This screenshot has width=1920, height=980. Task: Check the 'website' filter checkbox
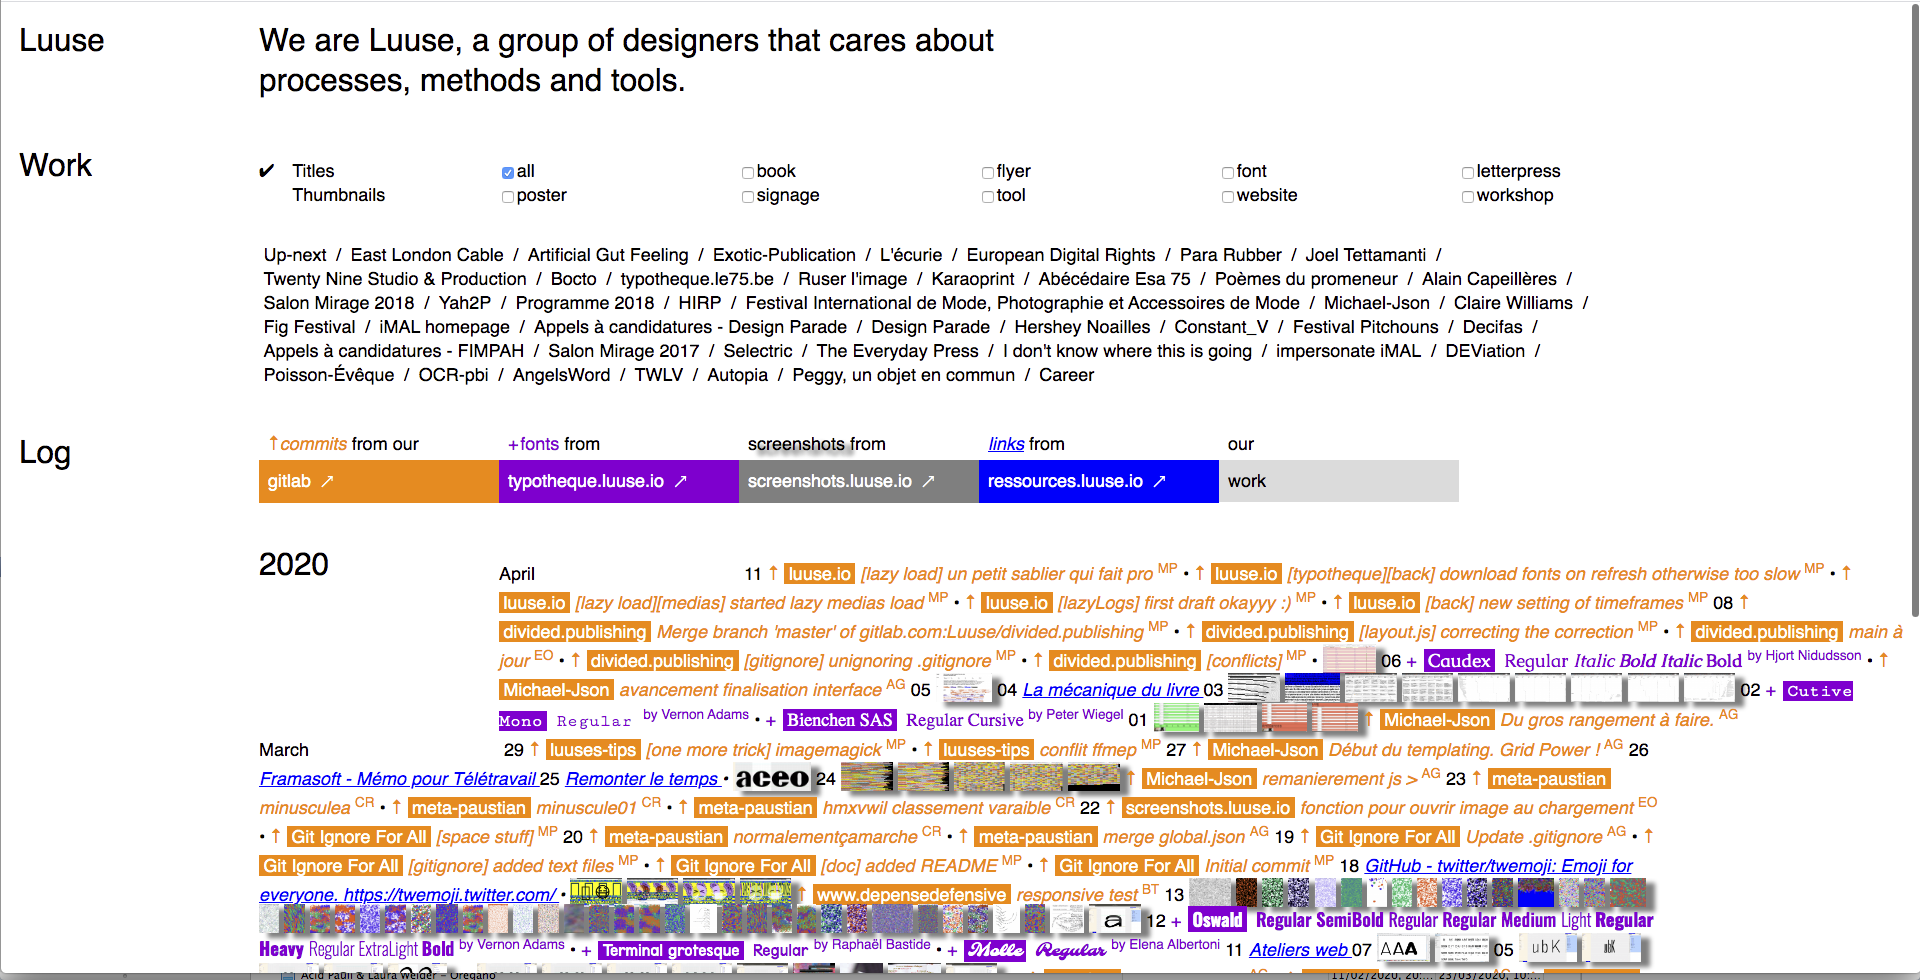[x=1228, y=197]
